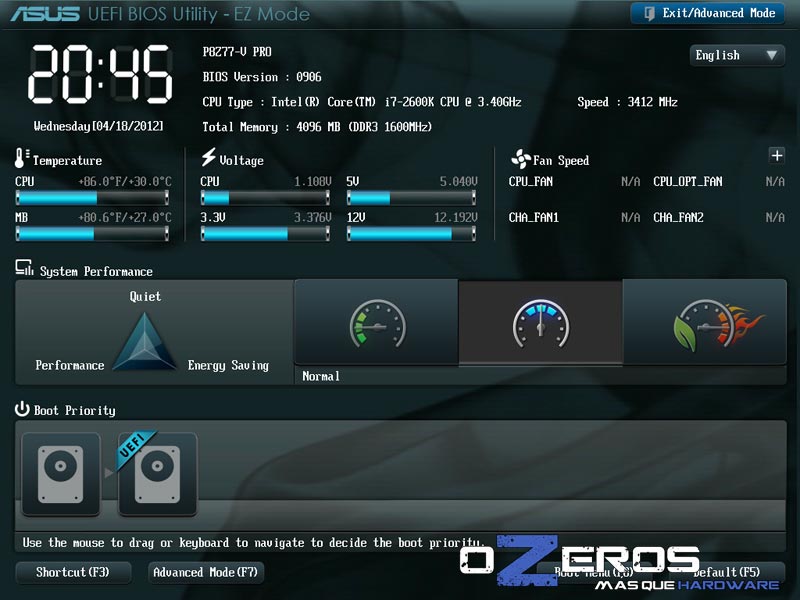800x600 pixels.
Task: Click the Normal mode description text
Action: (321, 377)
